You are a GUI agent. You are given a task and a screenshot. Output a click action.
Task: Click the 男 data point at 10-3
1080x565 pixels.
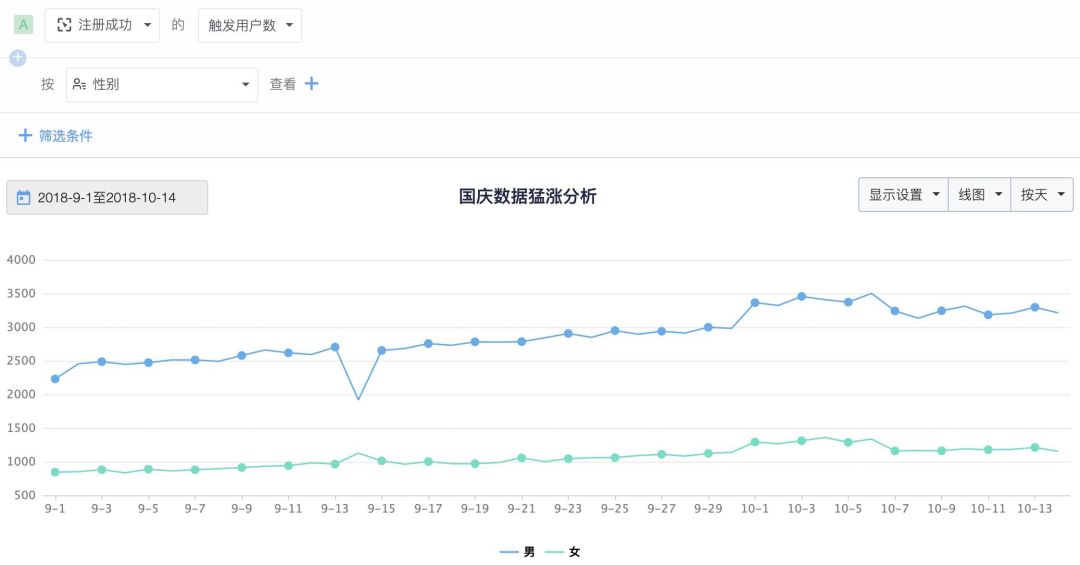click(801, 296)
